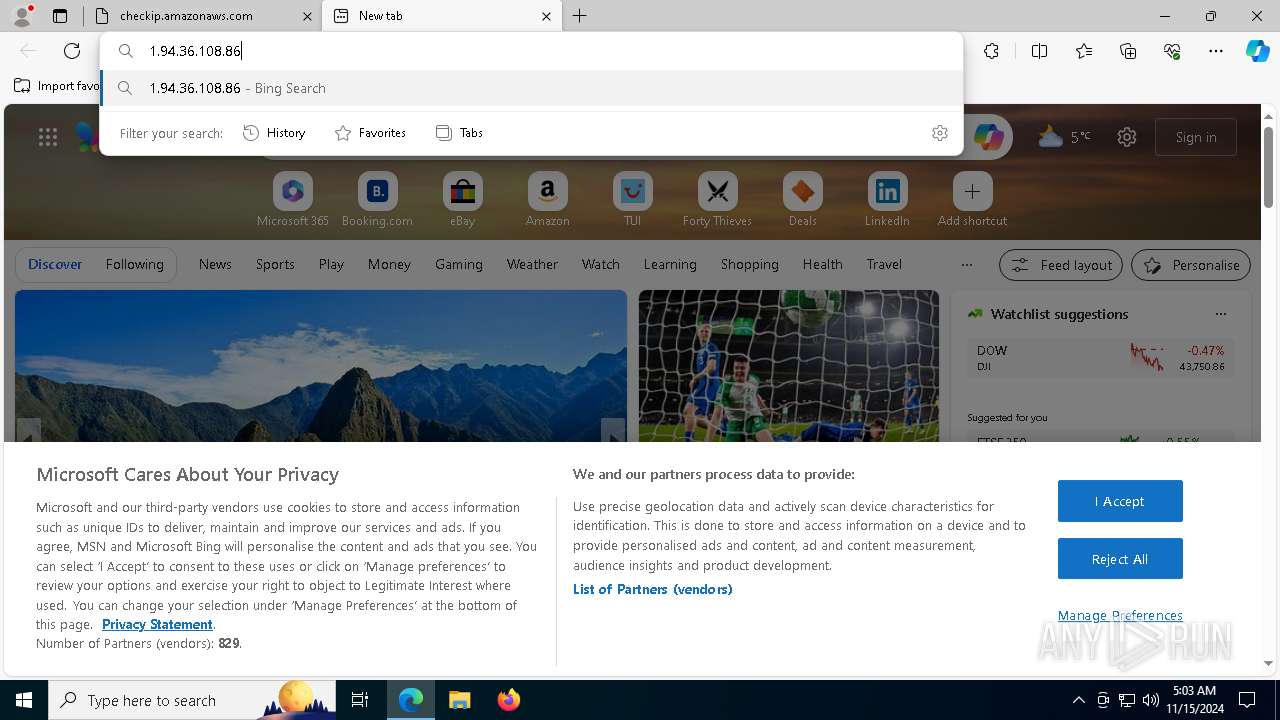
Task: Open Manage Preferences link
Action: point(1120,615)
